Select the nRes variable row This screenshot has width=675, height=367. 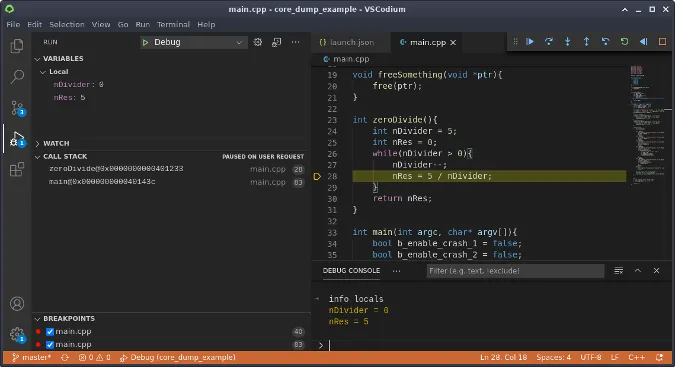(171, 98)
